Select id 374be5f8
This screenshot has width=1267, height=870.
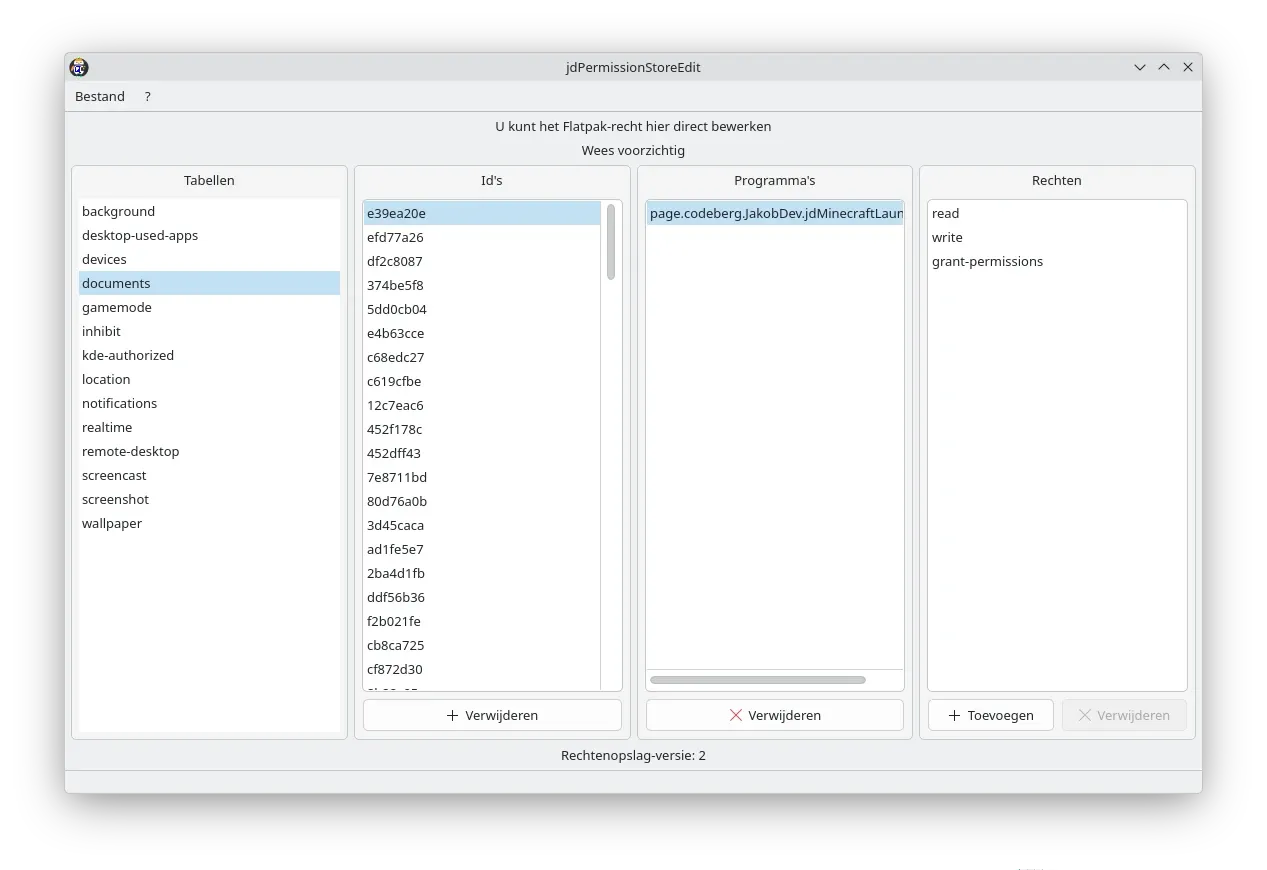click(482, 285)
